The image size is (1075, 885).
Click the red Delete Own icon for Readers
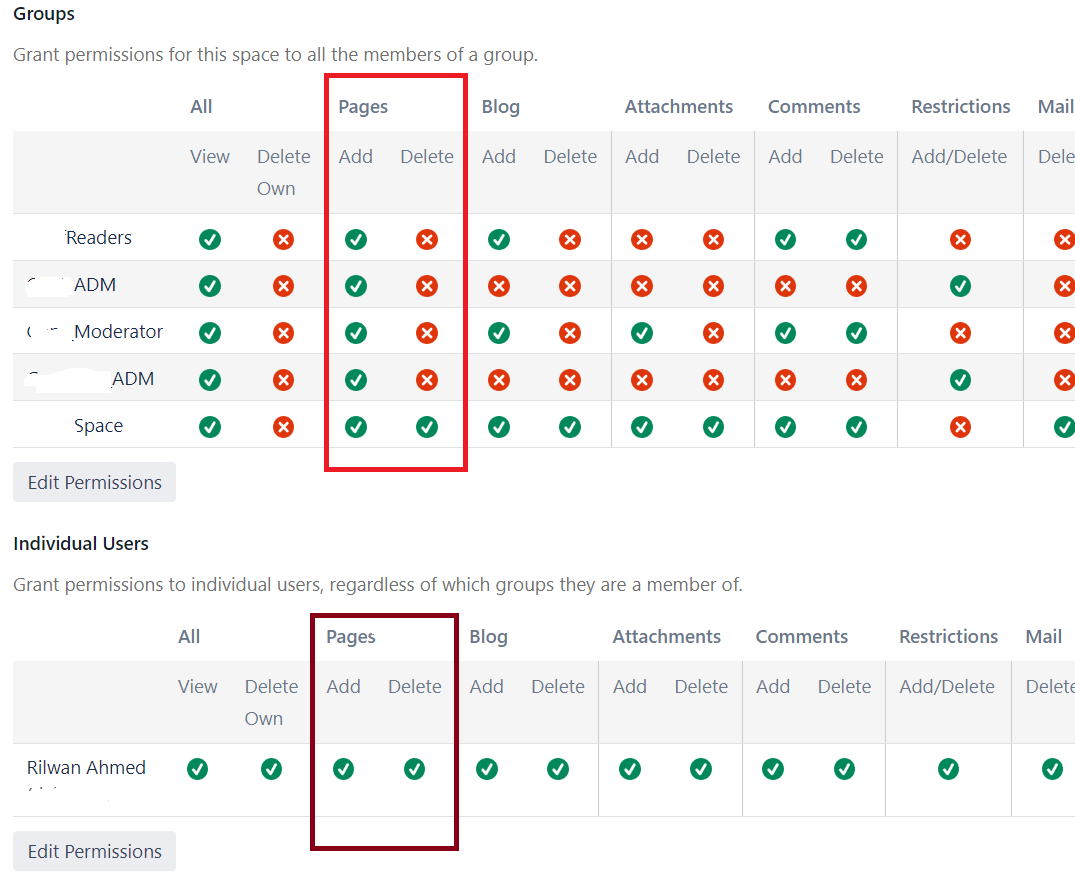click(283, 239)
